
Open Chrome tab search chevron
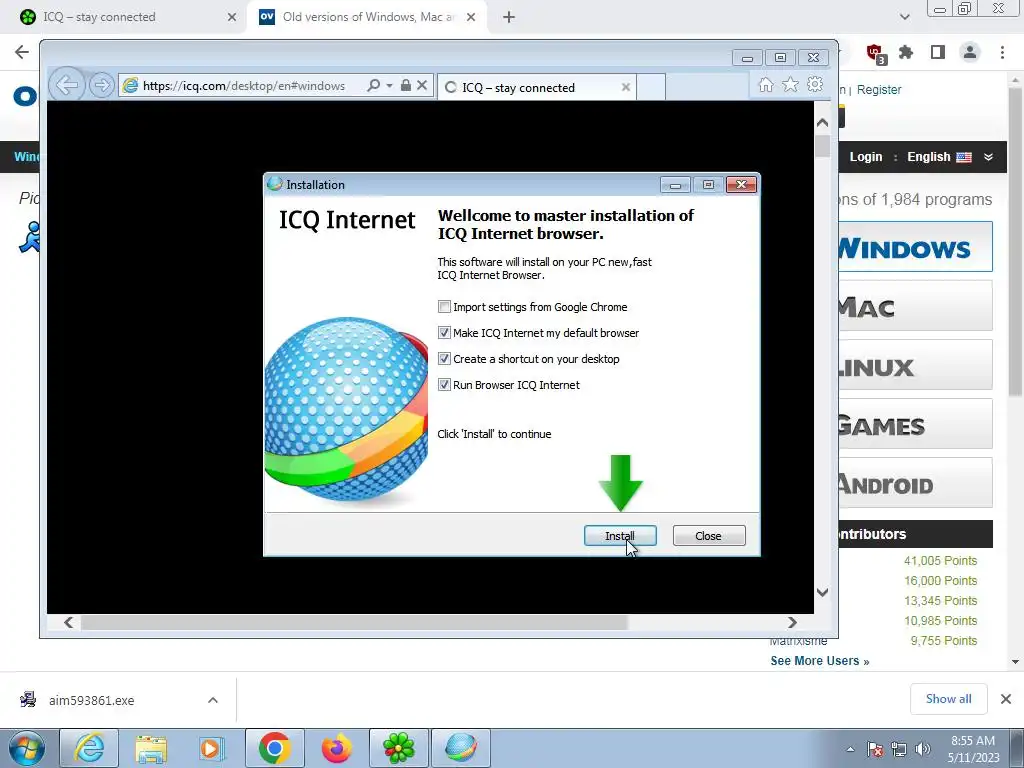pos(904,17)
